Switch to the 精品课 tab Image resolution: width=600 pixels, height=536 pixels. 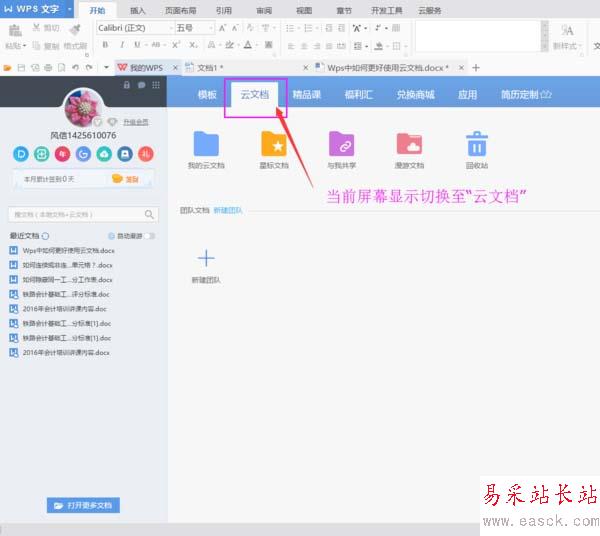[x=307, y=94]
